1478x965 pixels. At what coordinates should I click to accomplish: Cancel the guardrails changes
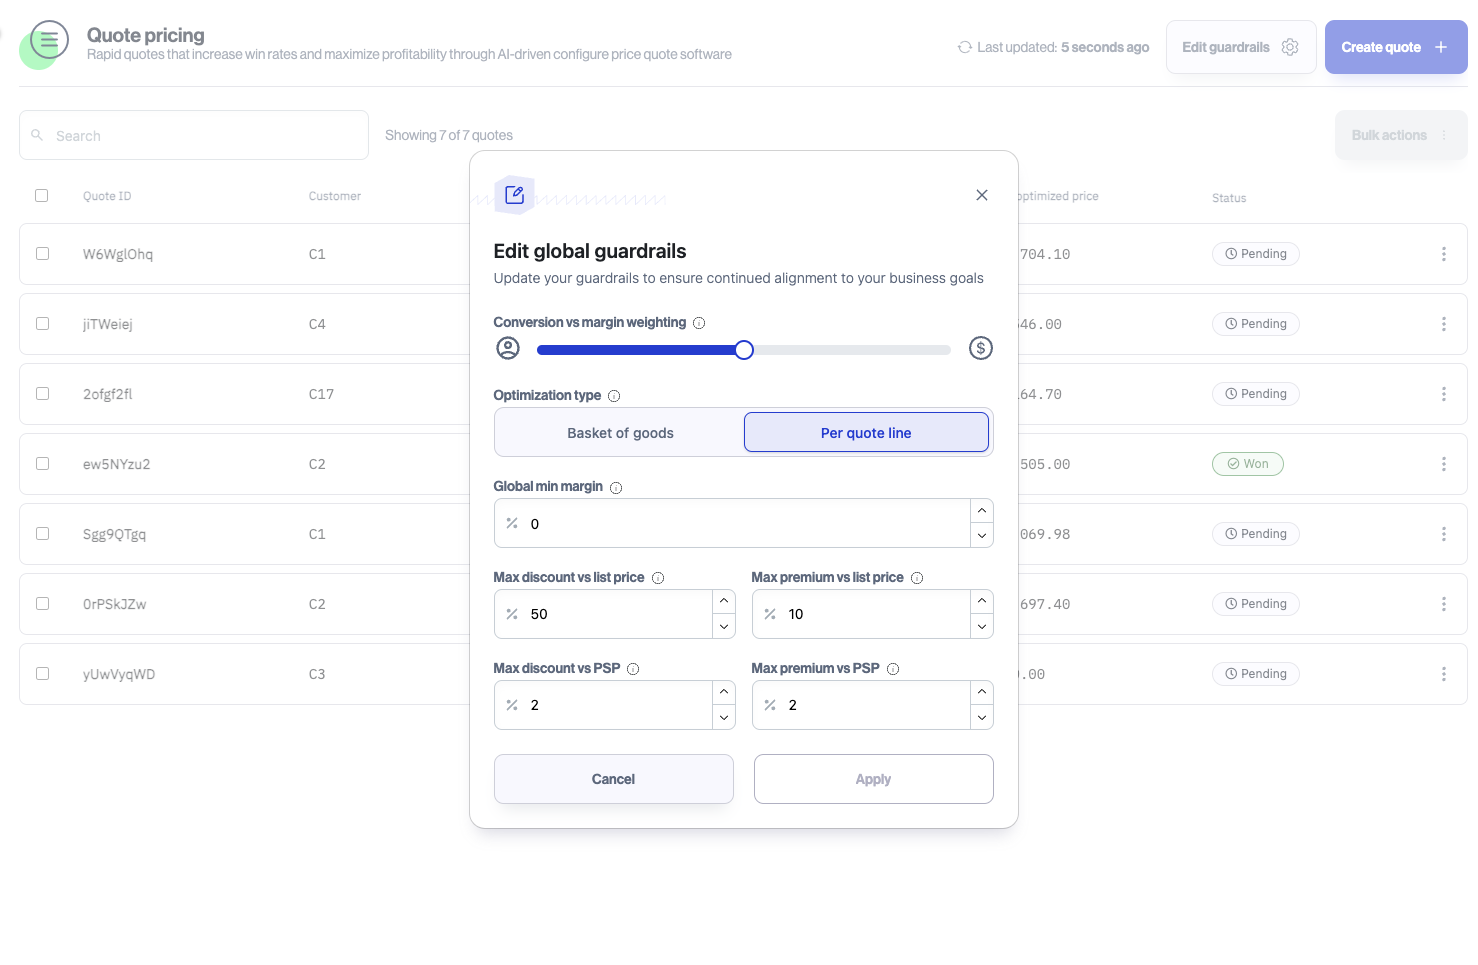point(613,779)
